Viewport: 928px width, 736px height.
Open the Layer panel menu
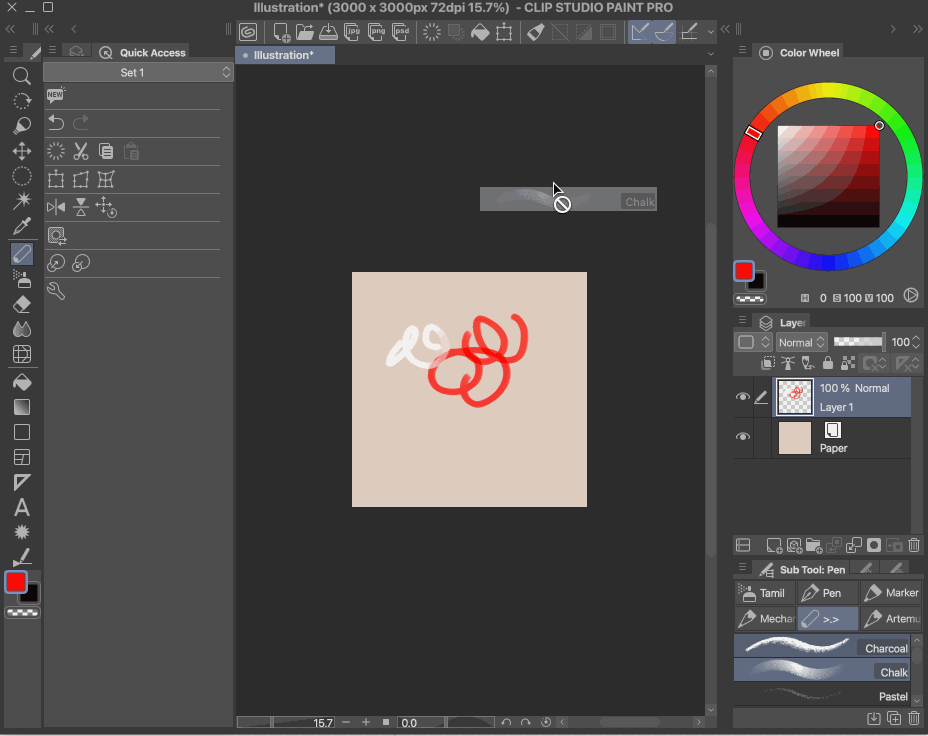pos(742,320)
